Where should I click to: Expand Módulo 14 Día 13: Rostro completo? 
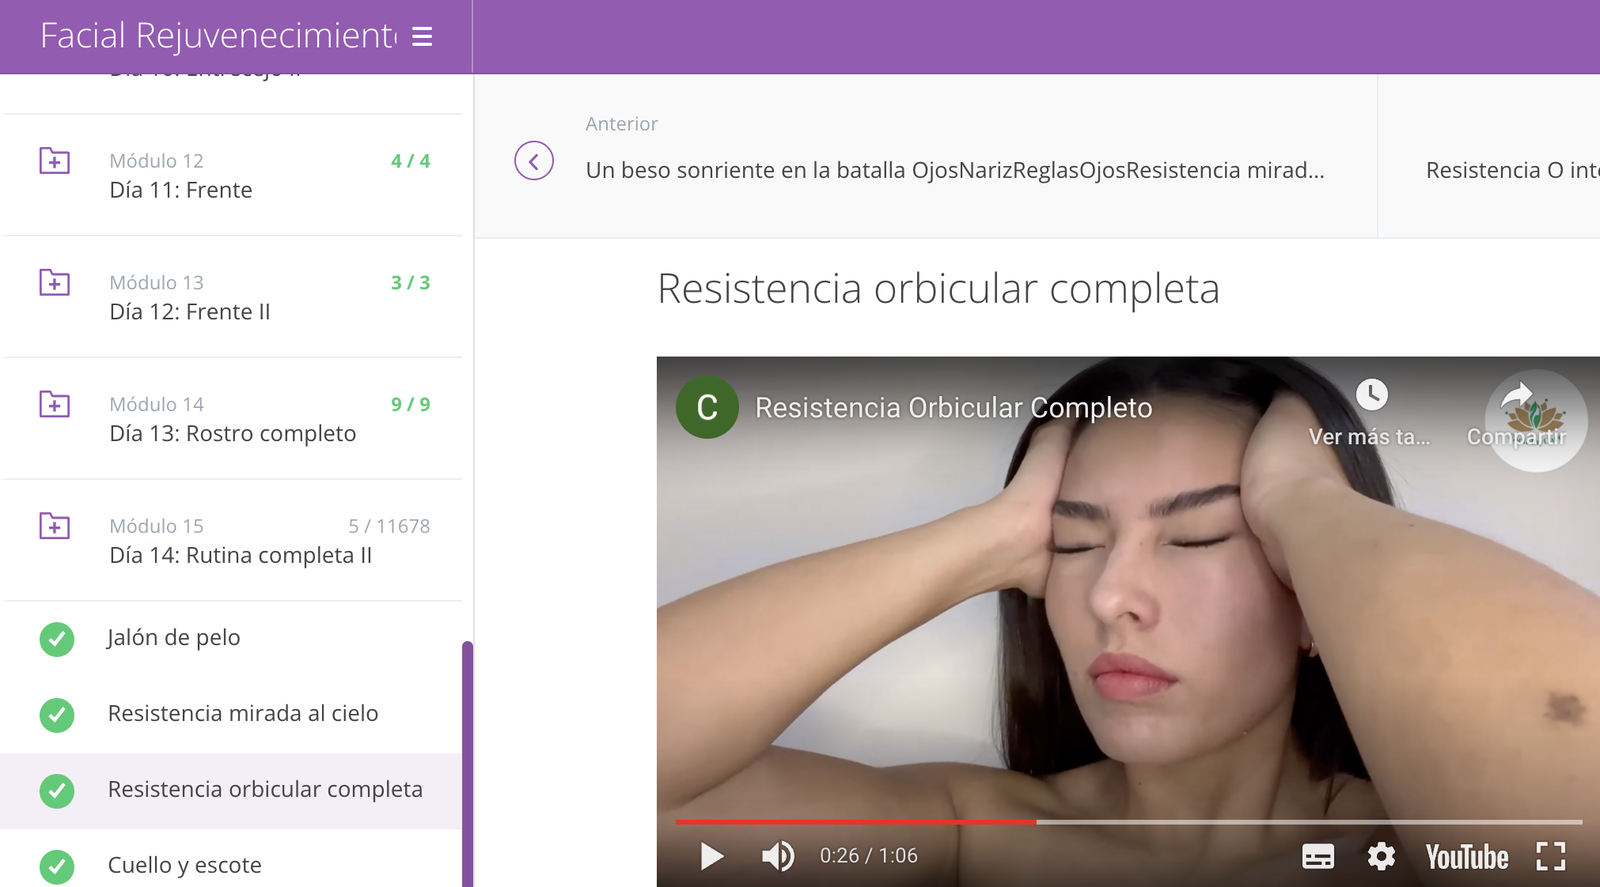(x=55, y=405)
